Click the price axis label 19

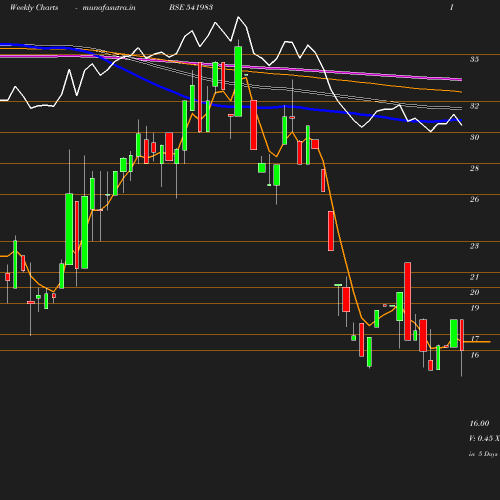(474, 308)
